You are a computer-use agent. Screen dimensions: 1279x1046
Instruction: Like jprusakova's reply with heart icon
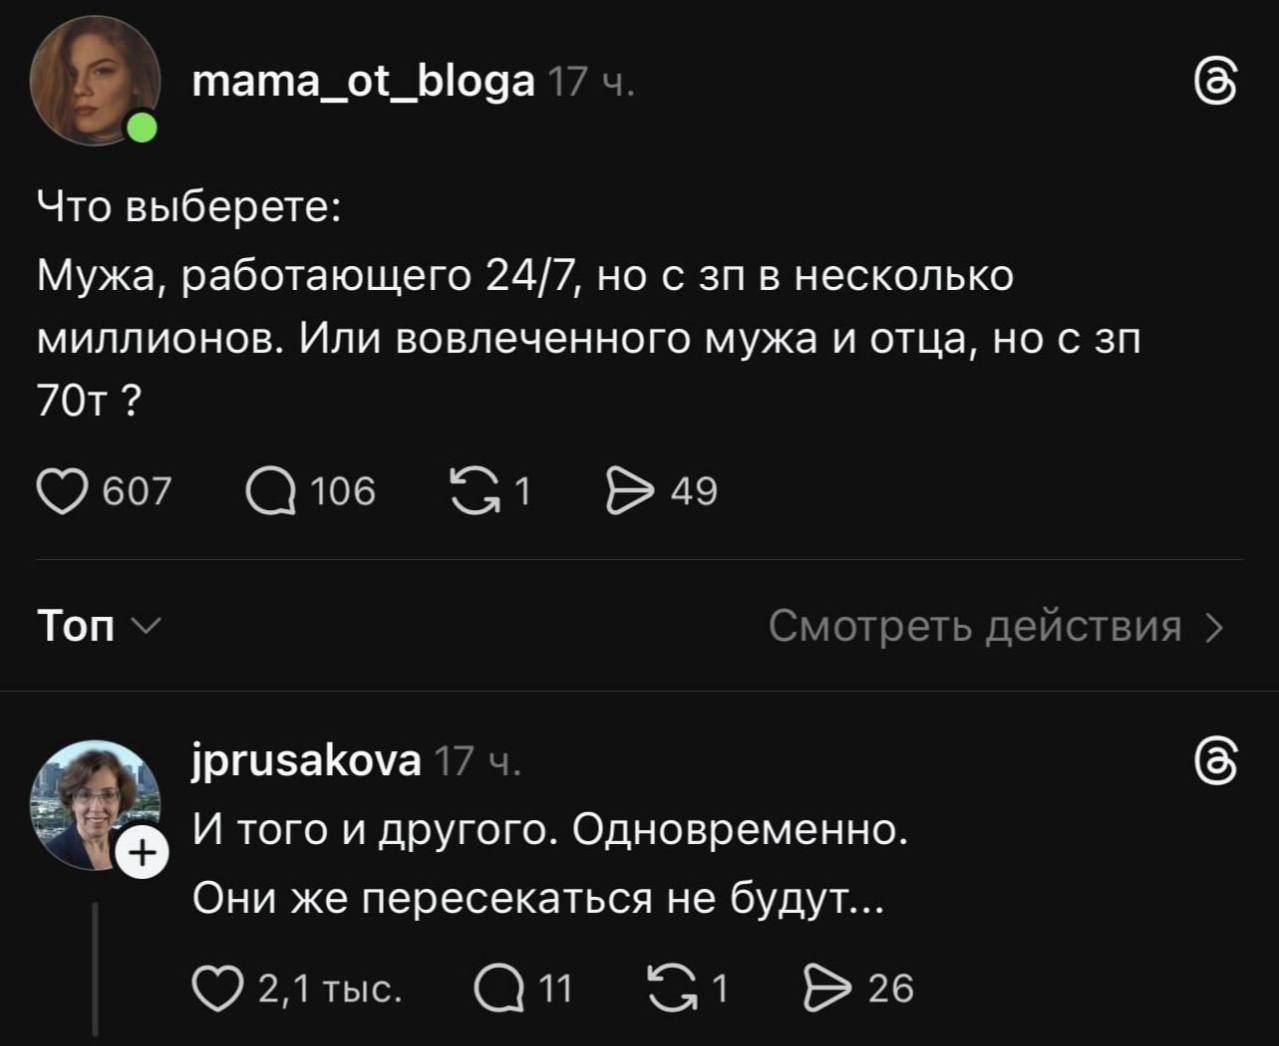218,988
